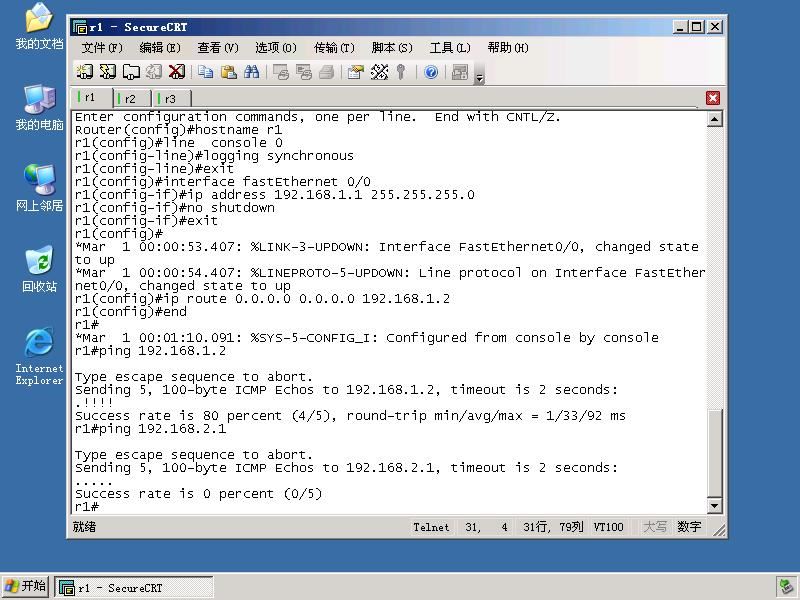This screenshot has height=600, width=800.
Task: Click VT100 in the status bar
Action: [608, 527]
